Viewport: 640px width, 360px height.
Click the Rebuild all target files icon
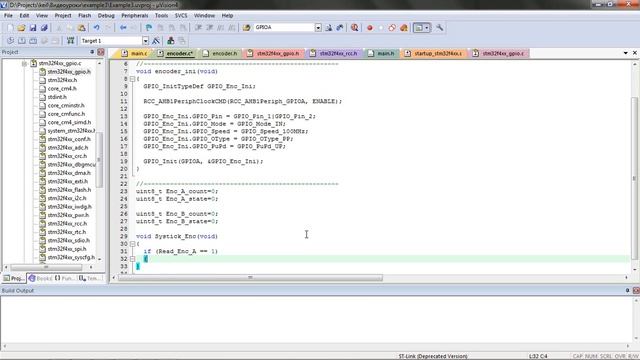coord(33,41)
